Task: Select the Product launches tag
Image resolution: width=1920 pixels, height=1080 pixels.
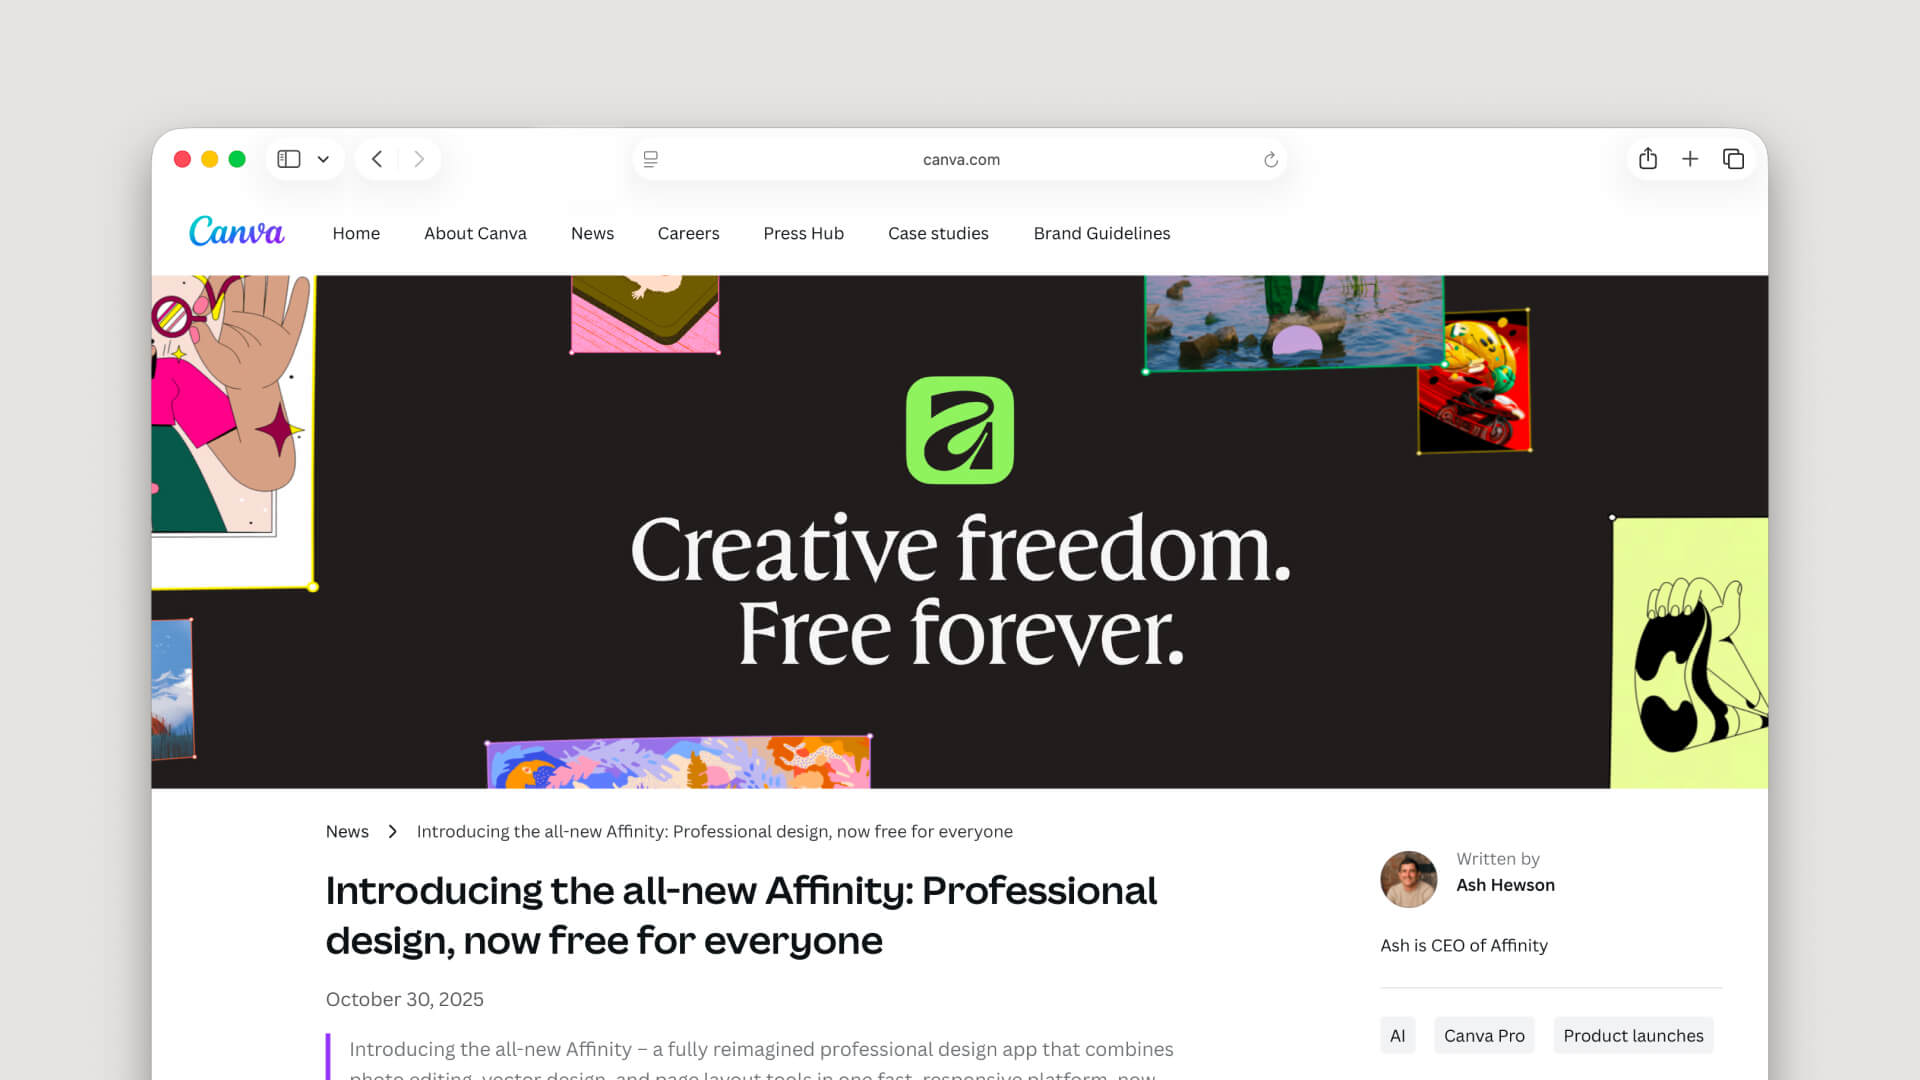Action: (1633, 1036)
